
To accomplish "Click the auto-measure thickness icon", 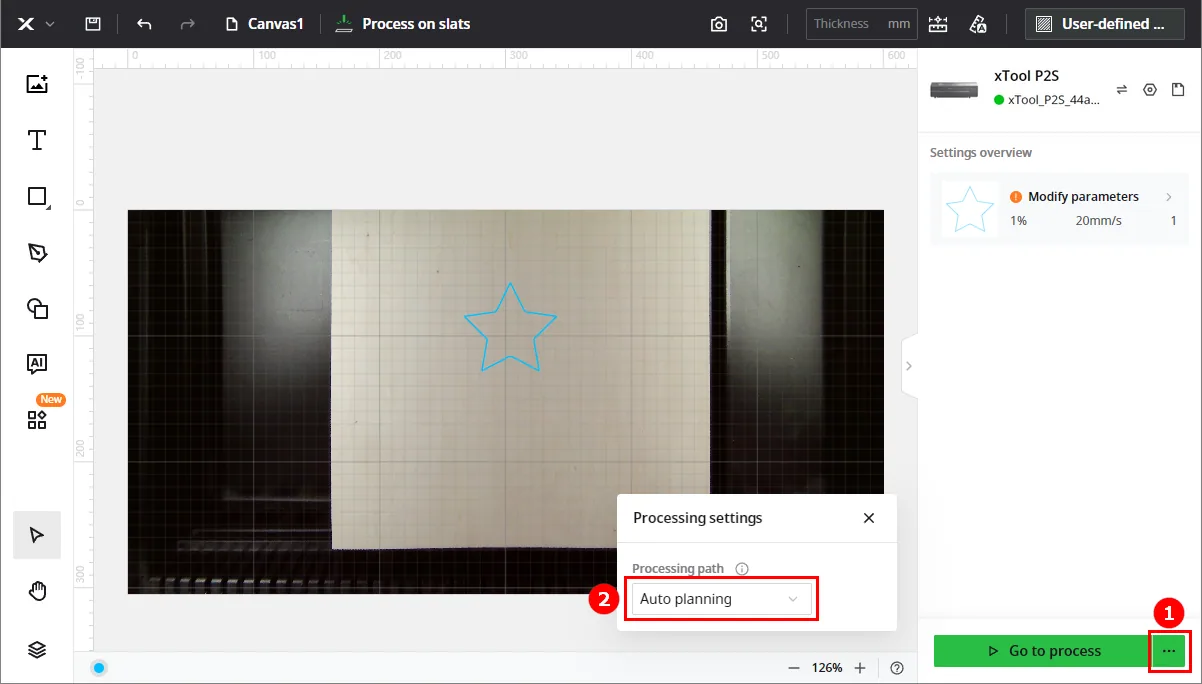I will (938, 24).
